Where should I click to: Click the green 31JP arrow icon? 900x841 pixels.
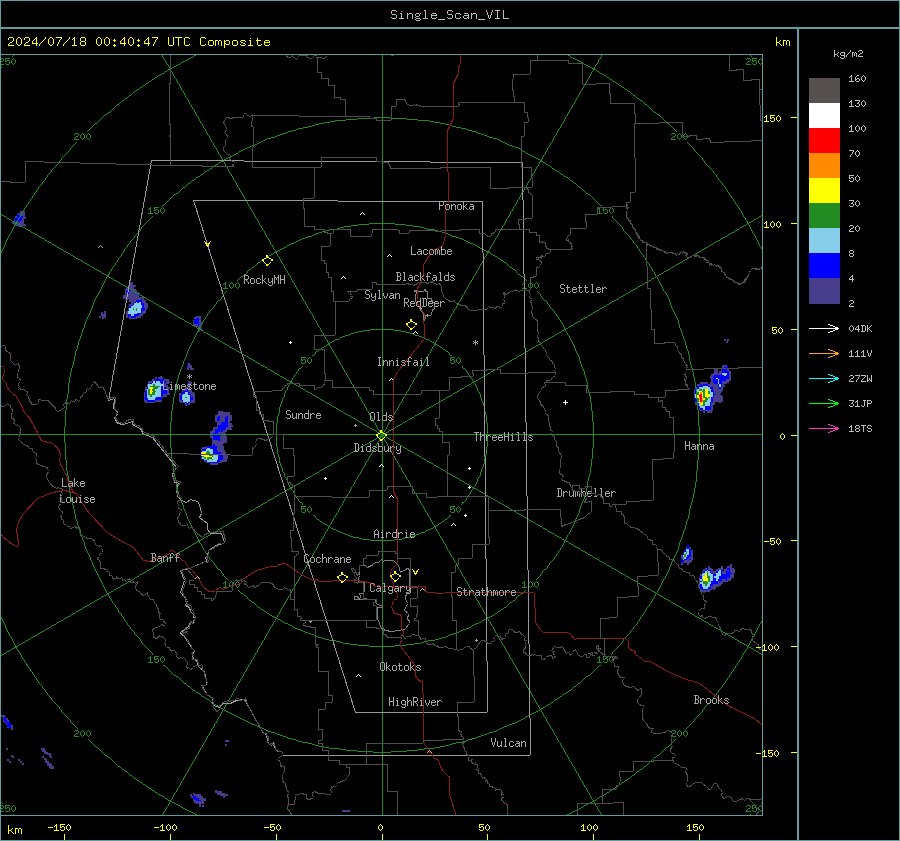824,404
